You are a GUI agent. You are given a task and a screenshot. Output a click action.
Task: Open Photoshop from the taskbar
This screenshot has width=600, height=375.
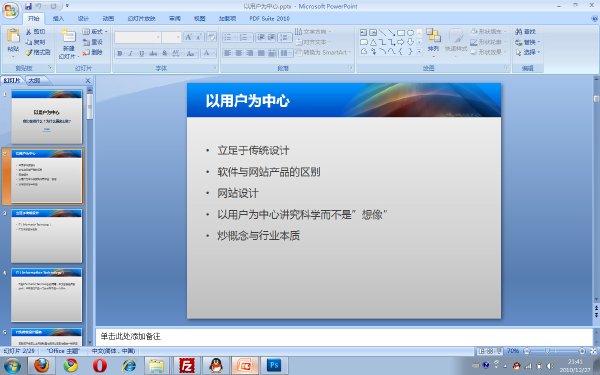(x=274, y=365)
